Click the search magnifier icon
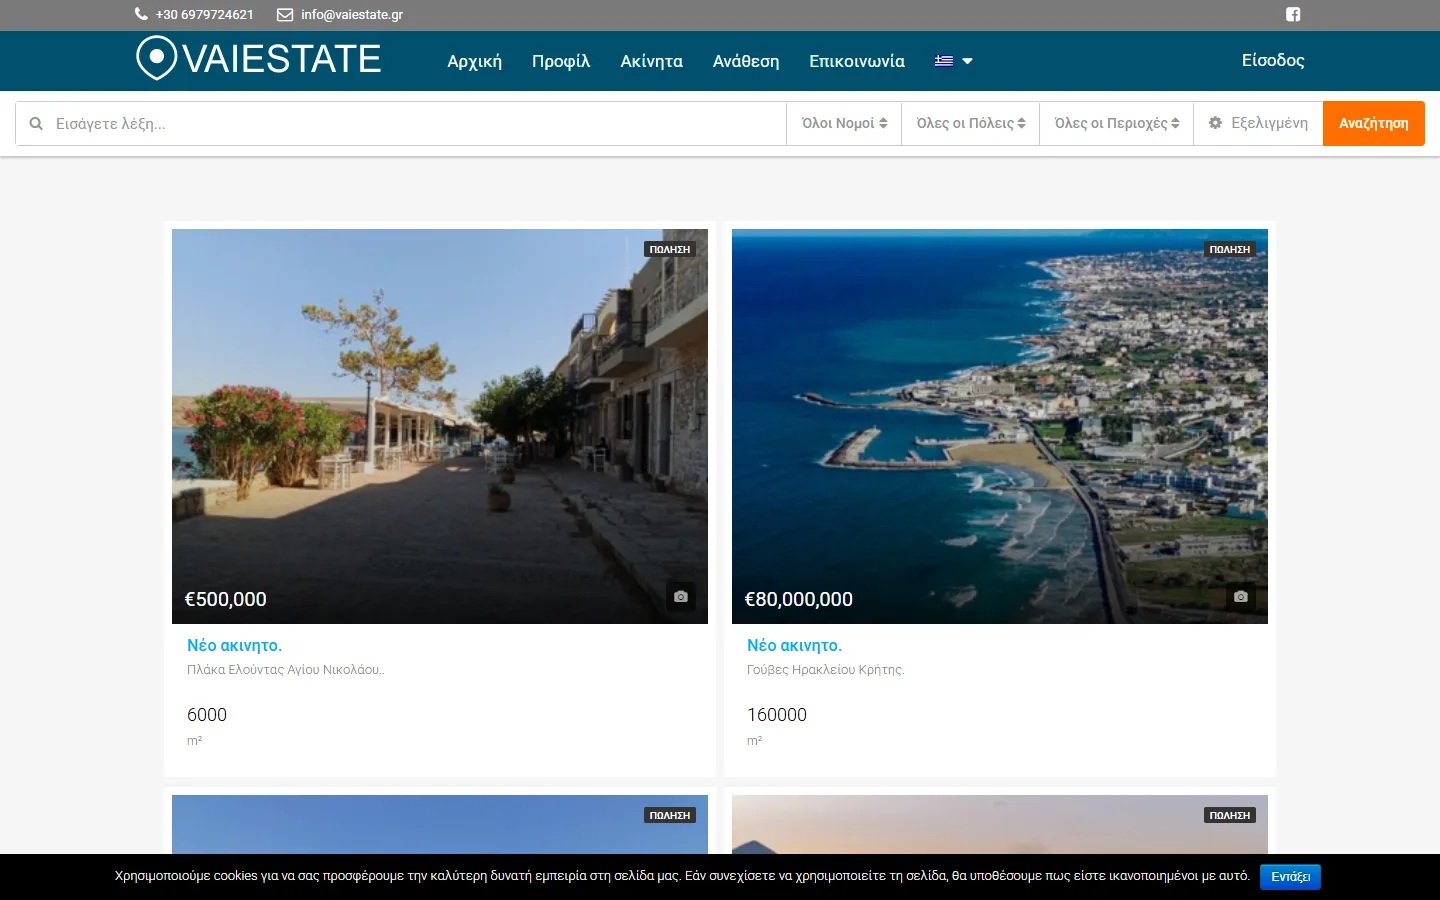Viewport: 1440px width, 900px height. [36, 124]
